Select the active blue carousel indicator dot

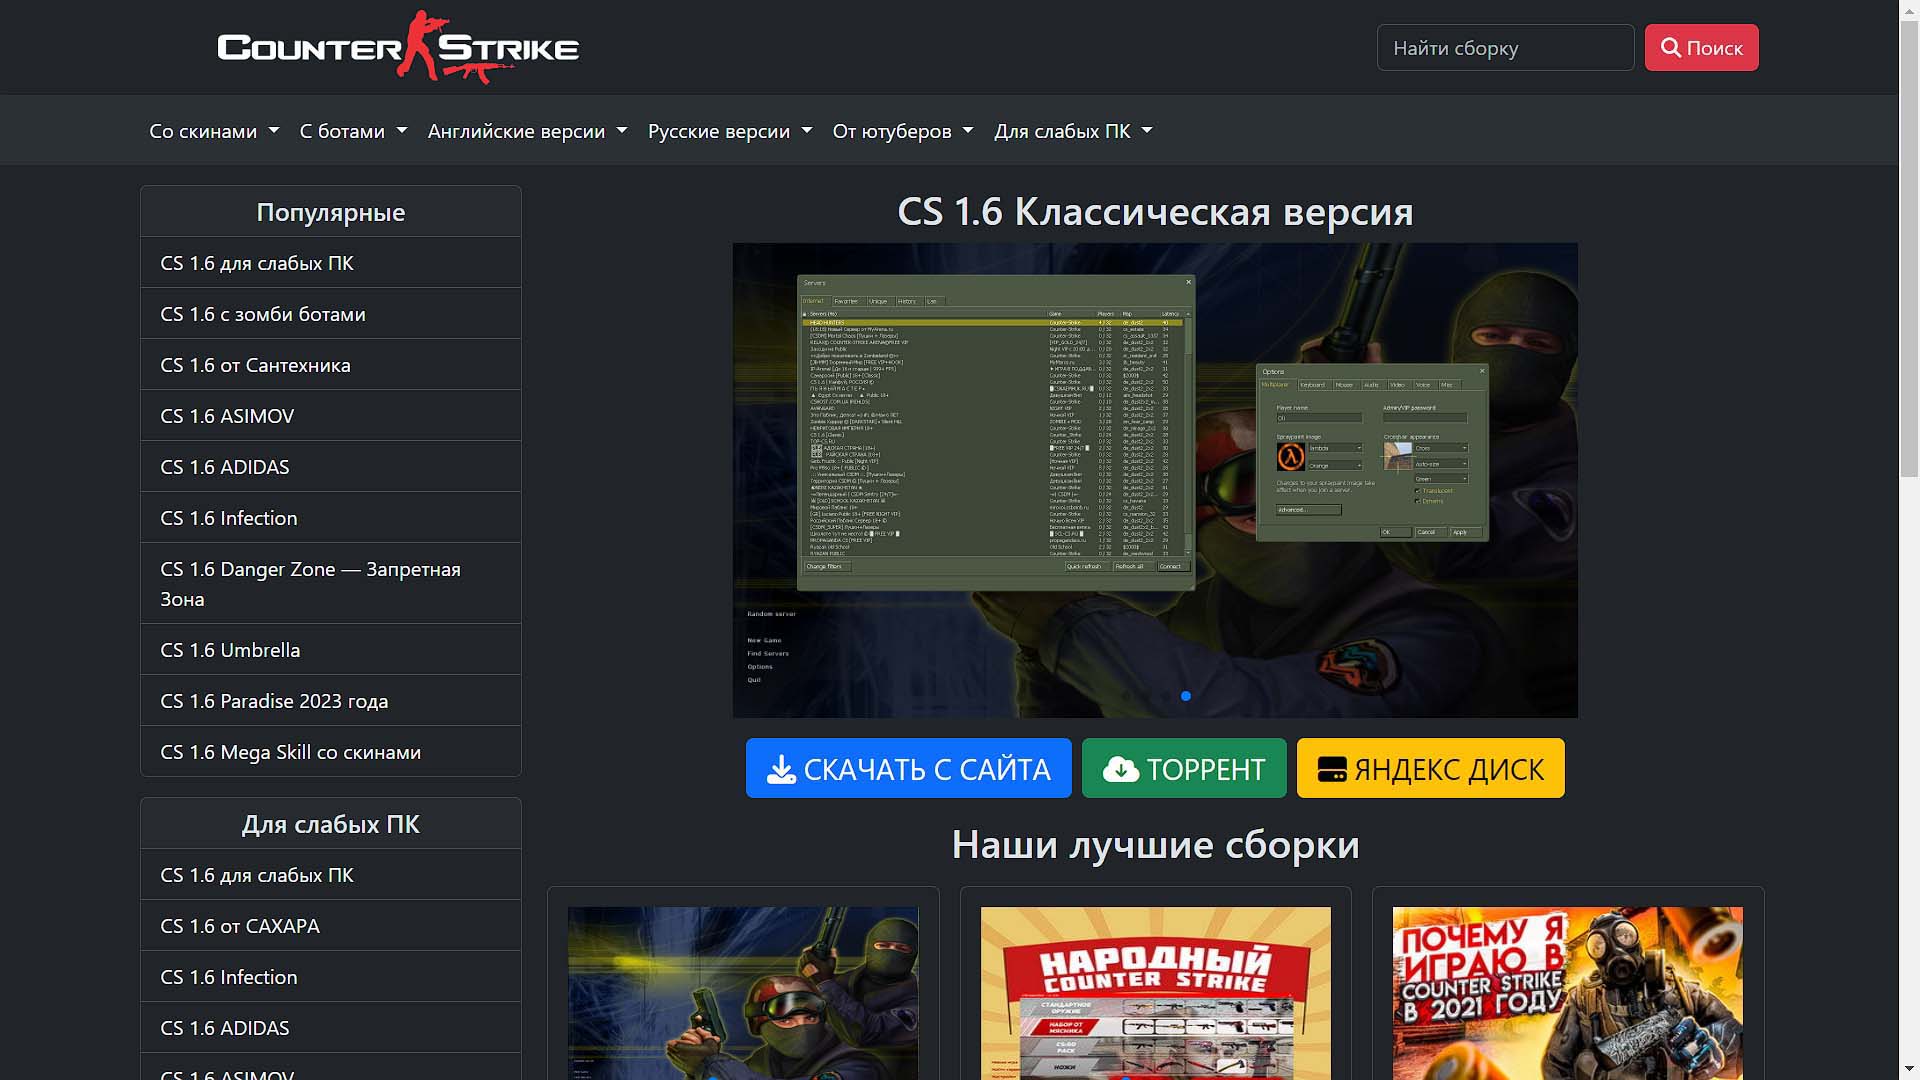[1186, 696]
